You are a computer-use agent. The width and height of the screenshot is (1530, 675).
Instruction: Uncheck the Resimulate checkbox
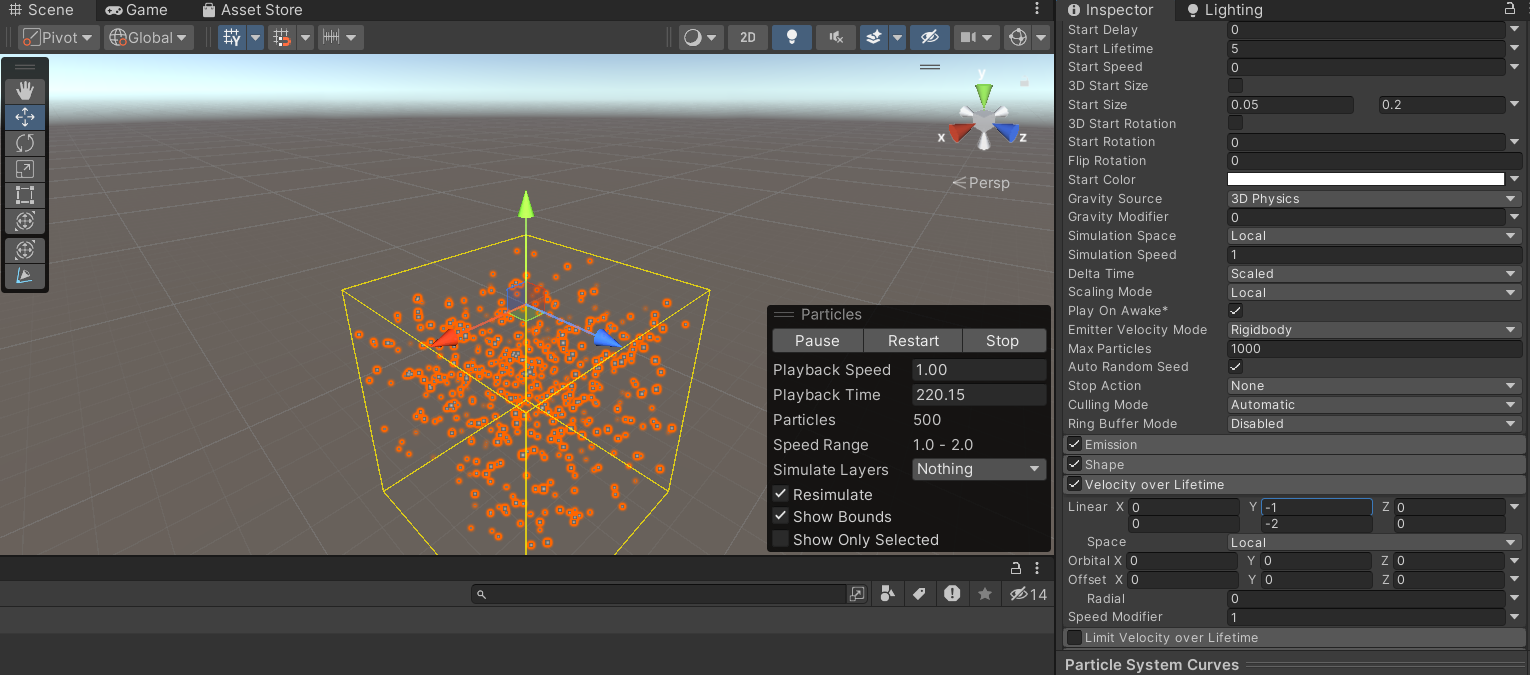pos(781,494)
